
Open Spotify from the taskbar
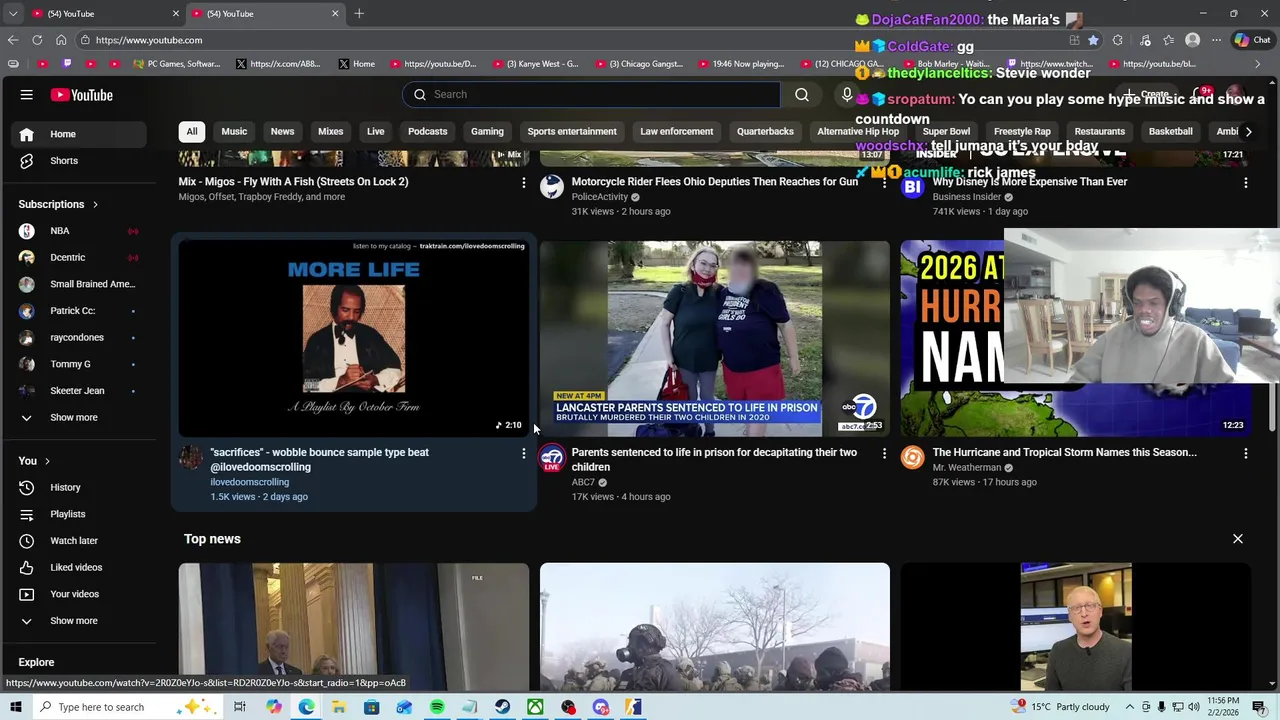pos(437,707)
